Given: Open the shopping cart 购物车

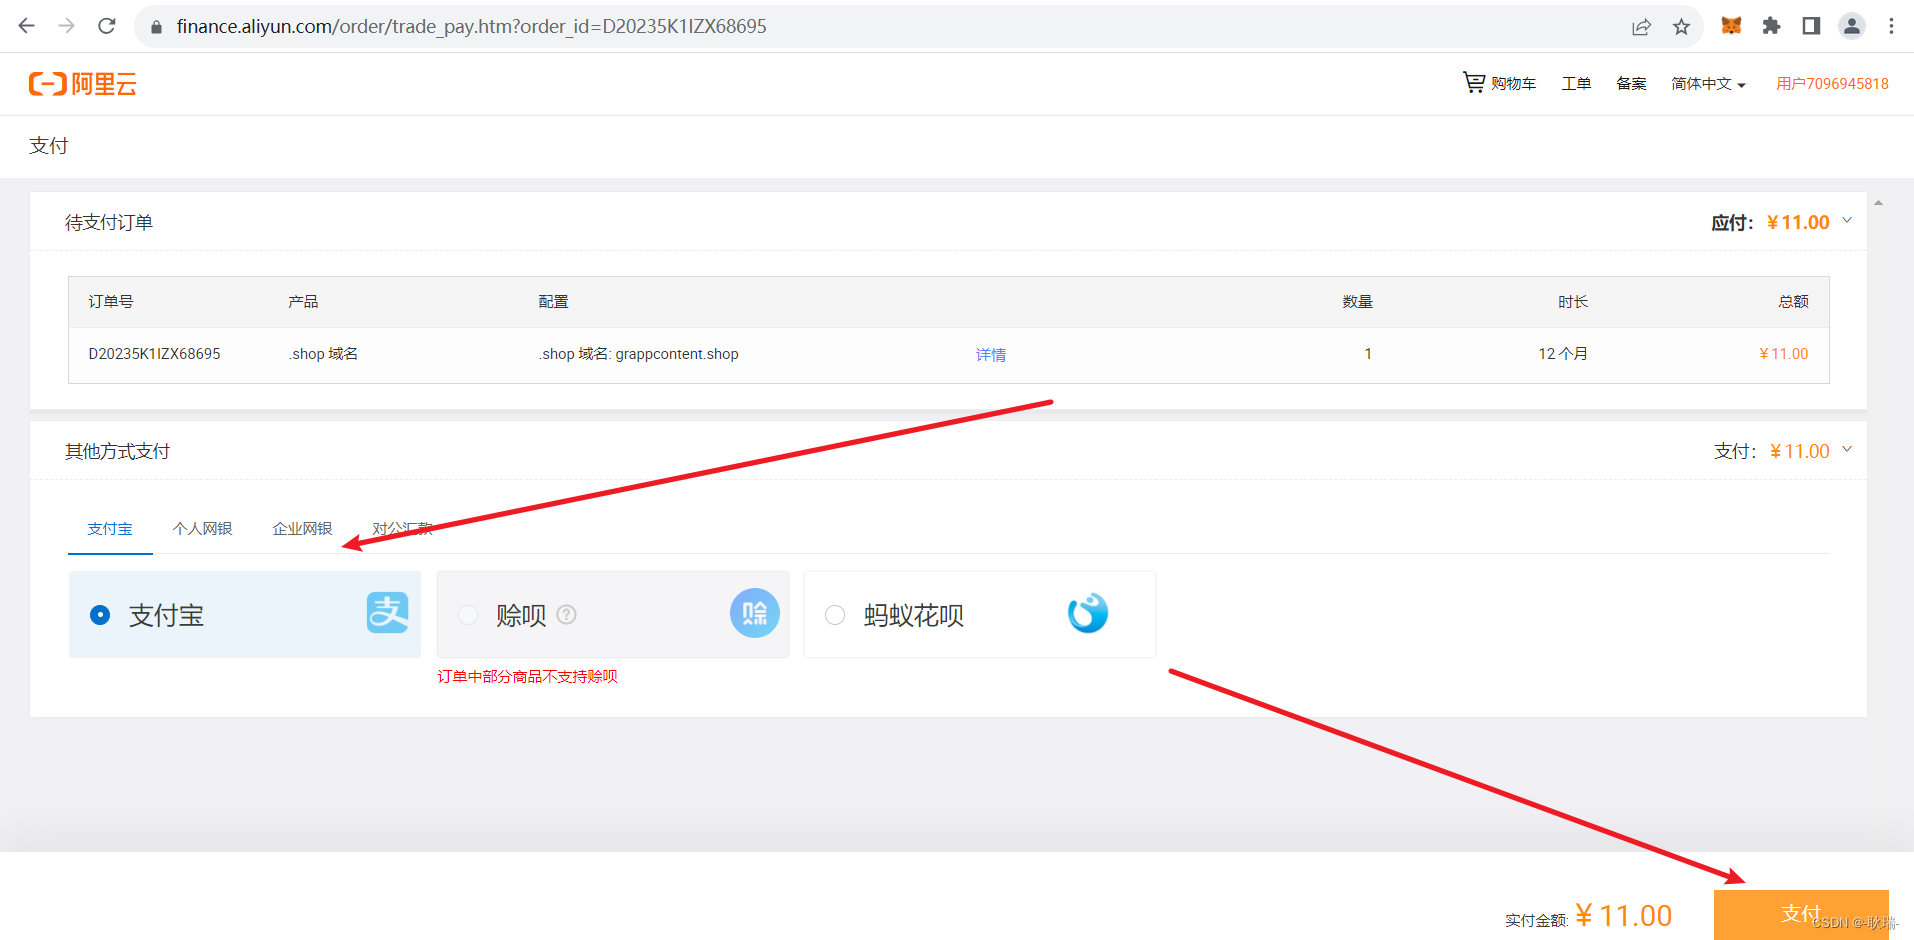Looking at the screenshot, I should [x=1499, y=83].
